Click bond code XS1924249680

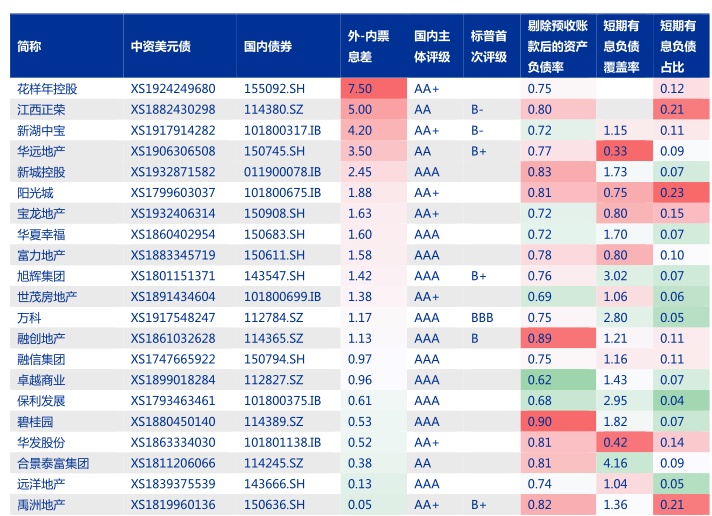[x=173, y=89]
